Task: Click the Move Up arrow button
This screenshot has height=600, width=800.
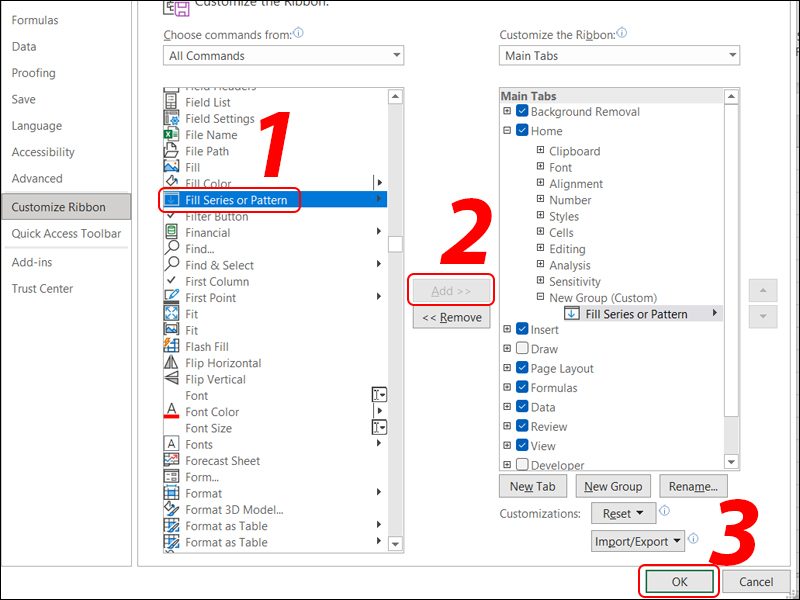Action: (x=762, y=290)
